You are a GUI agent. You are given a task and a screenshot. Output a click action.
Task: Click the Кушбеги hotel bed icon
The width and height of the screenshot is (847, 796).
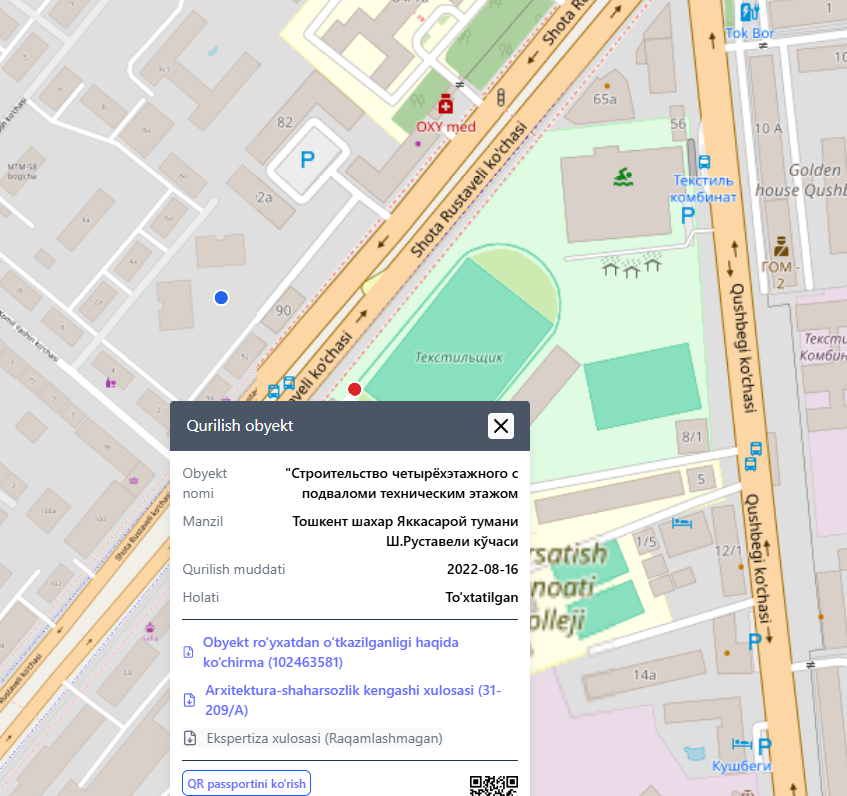(742, 745)
